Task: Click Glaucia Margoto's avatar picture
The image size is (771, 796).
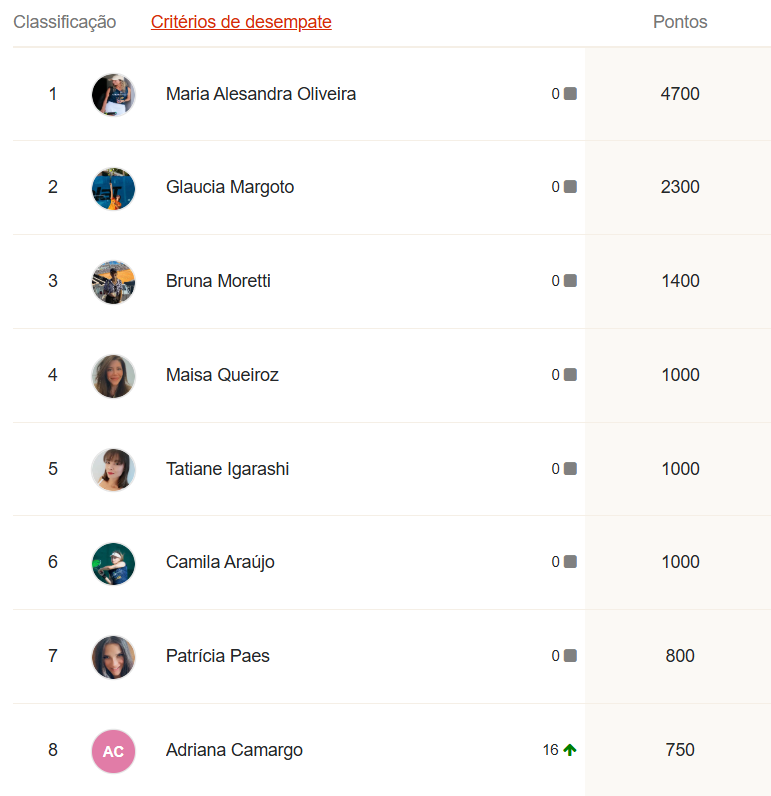Action: point(113,188)
